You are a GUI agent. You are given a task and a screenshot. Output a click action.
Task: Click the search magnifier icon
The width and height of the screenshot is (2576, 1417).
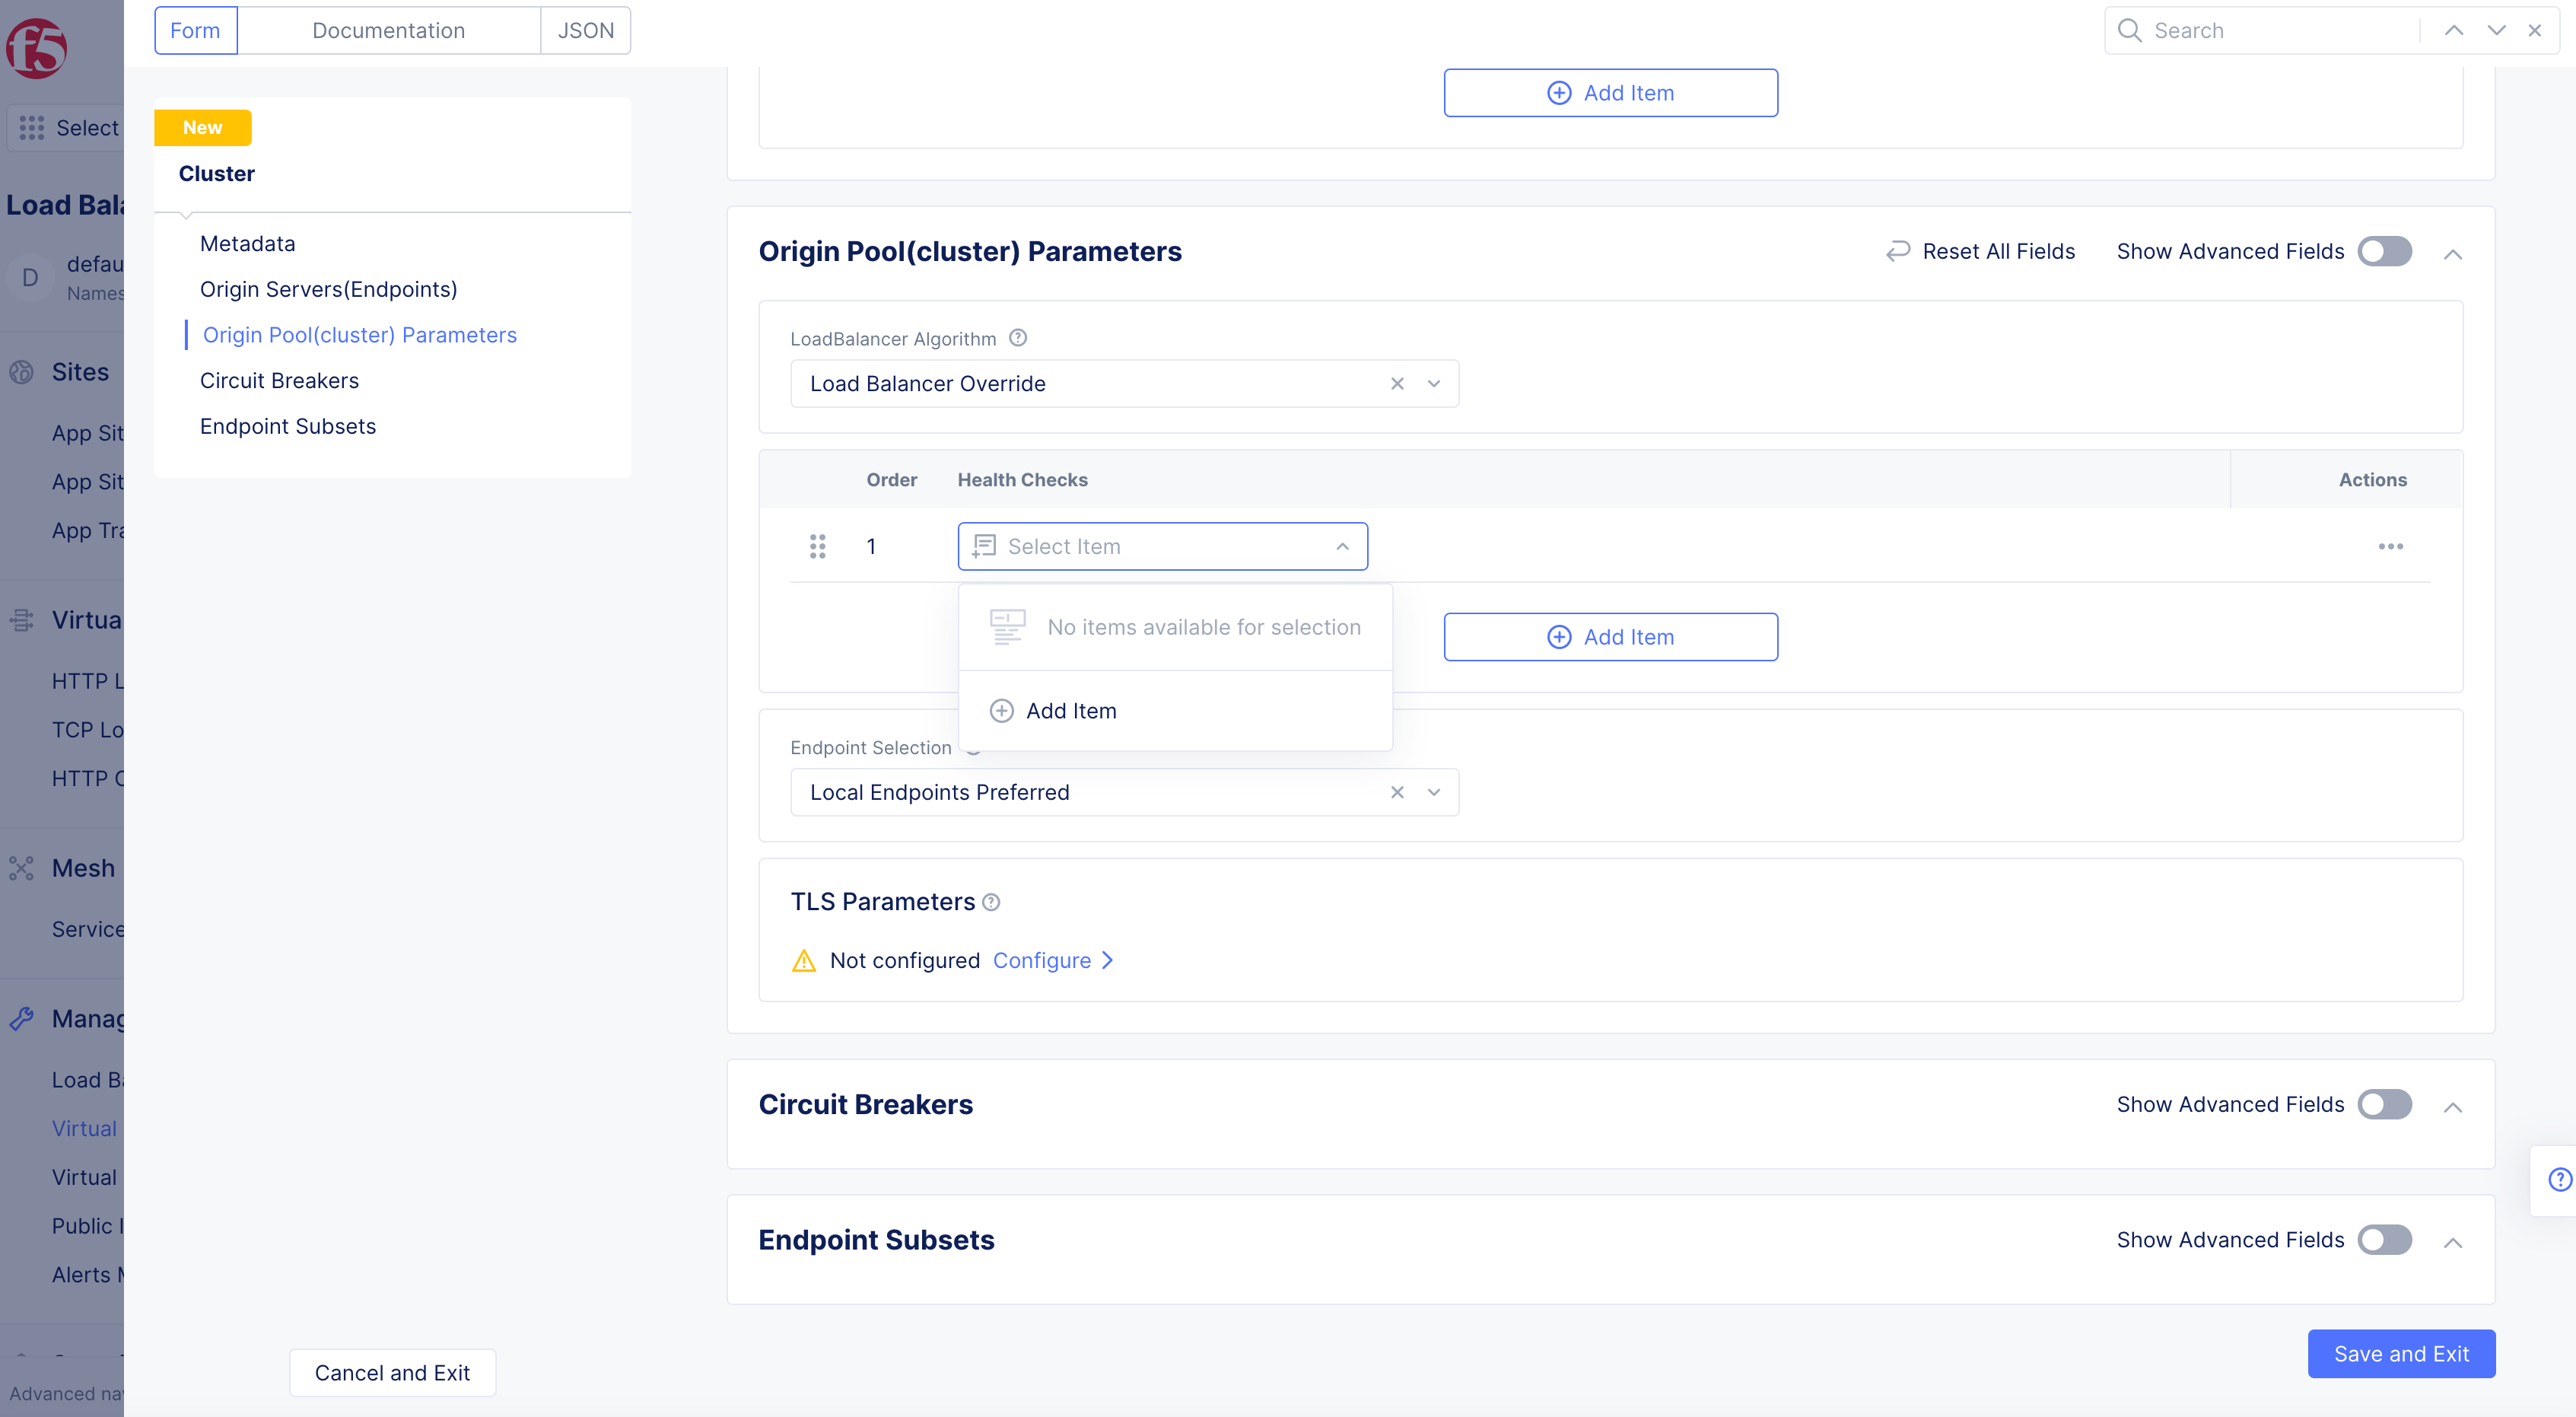tap(2130, 30)
